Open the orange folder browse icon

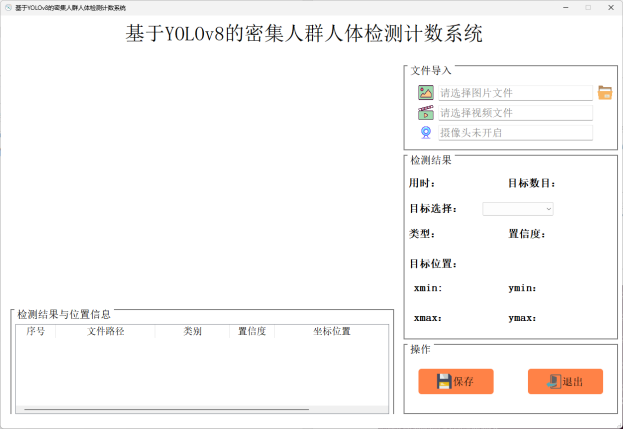pyautogui.click(x=605, y=93)
